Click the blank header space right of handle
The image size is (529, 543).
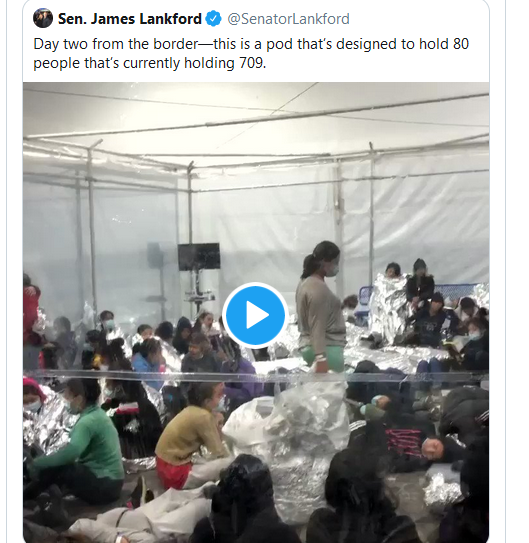point(419,19)
